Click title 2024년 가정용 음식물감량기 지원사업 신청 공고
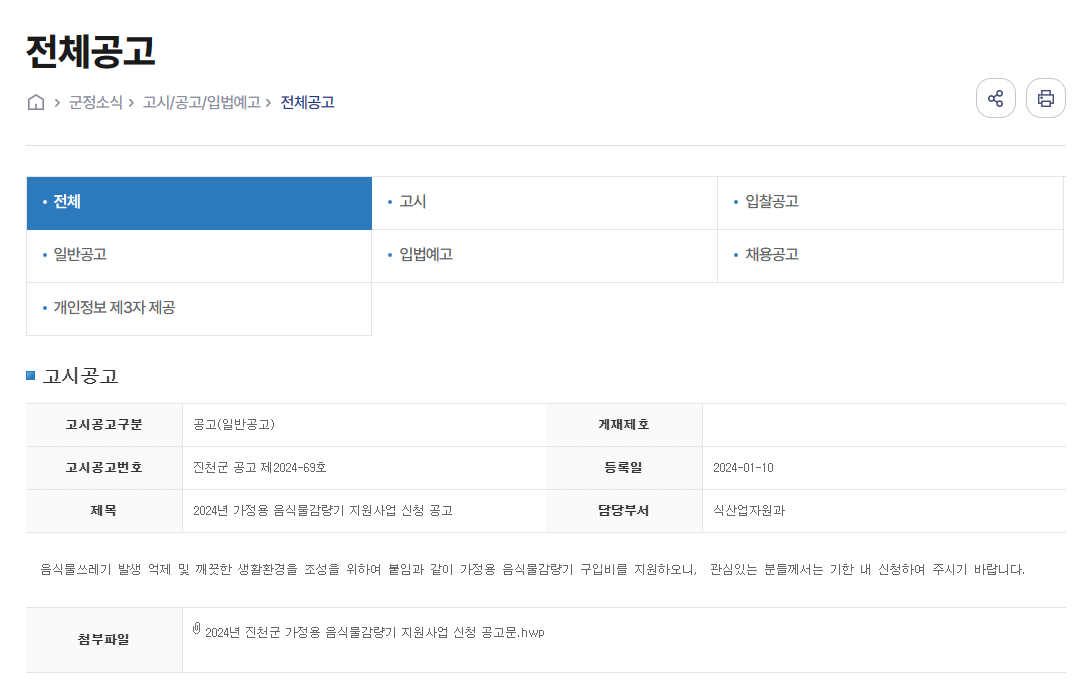This screenshot has width=1081, height=681. point(323,511)
